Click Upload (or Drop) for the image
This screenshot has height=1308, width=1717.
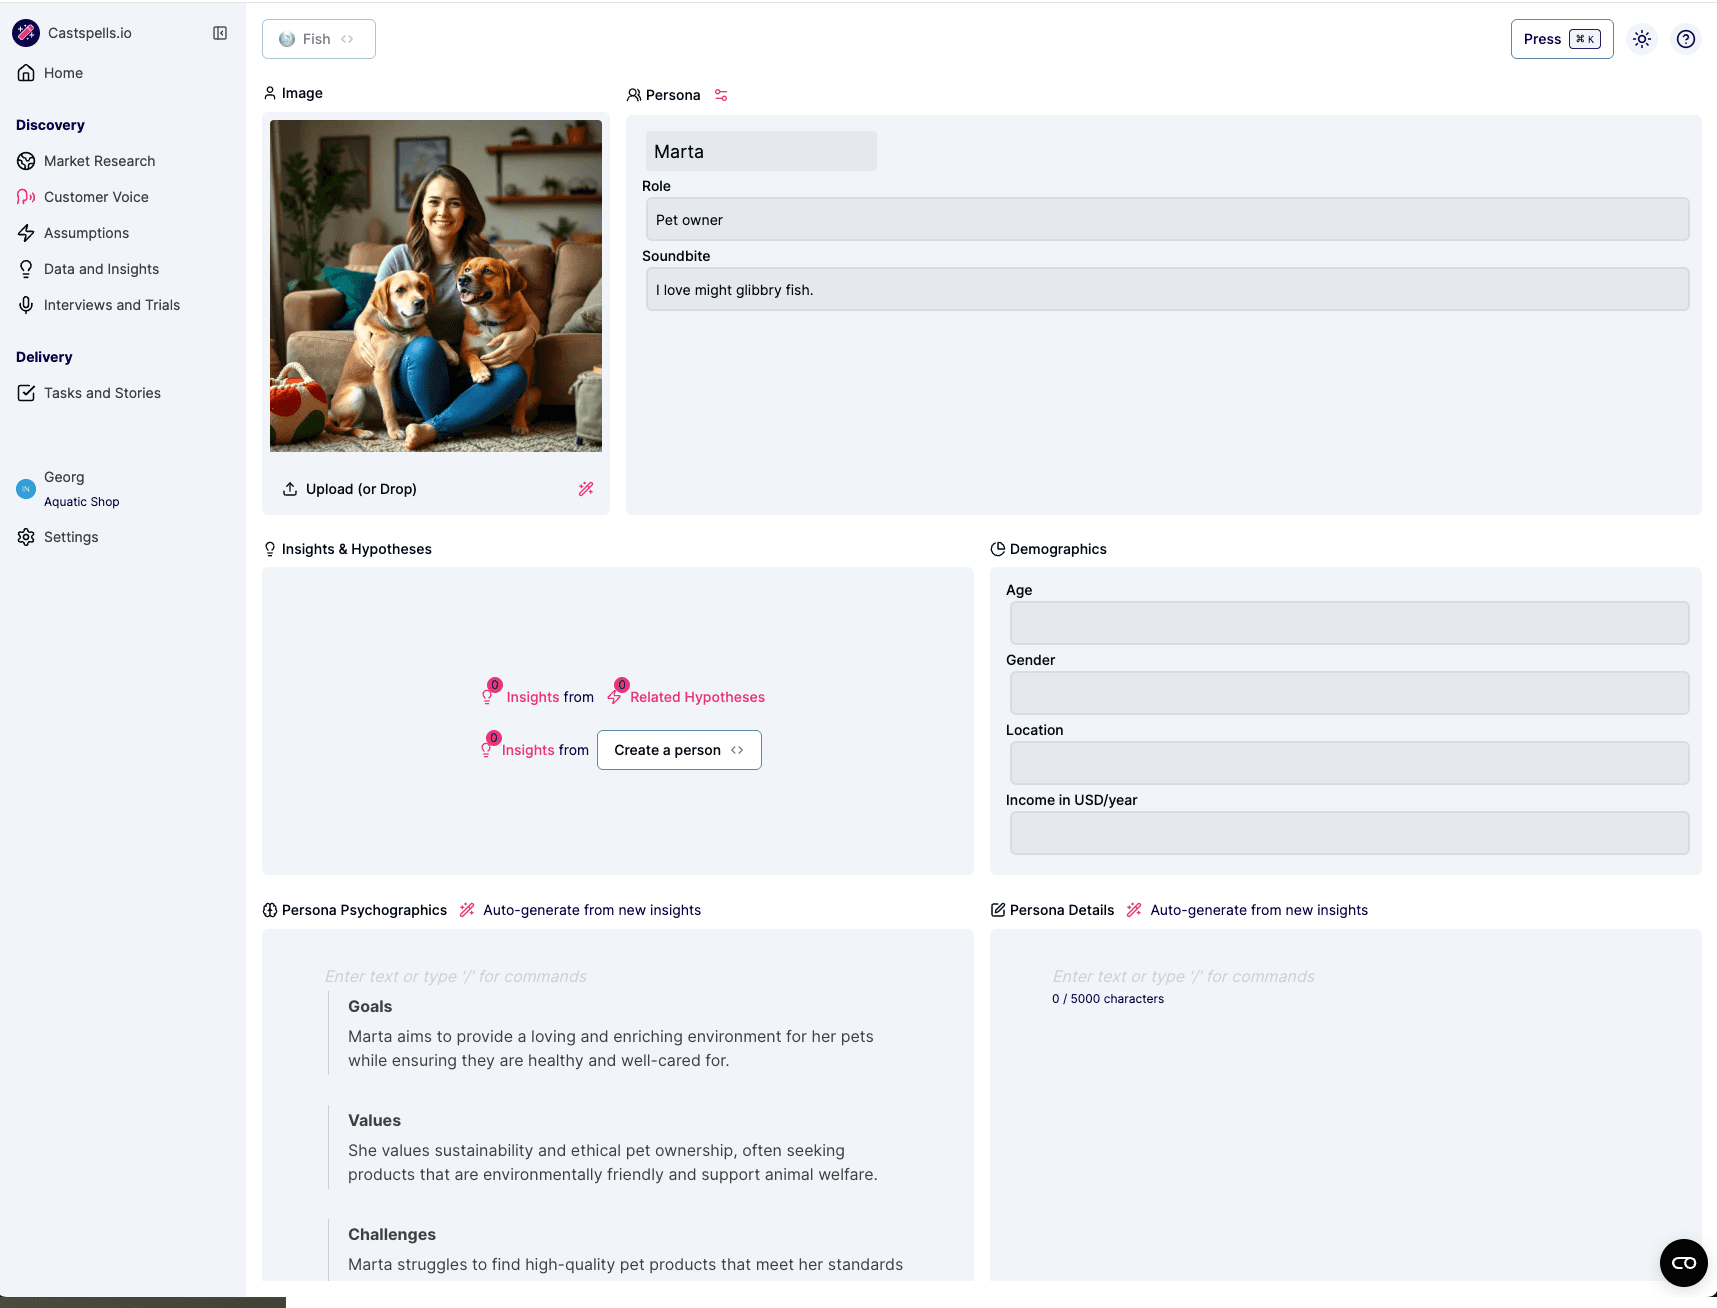[360, 489]
